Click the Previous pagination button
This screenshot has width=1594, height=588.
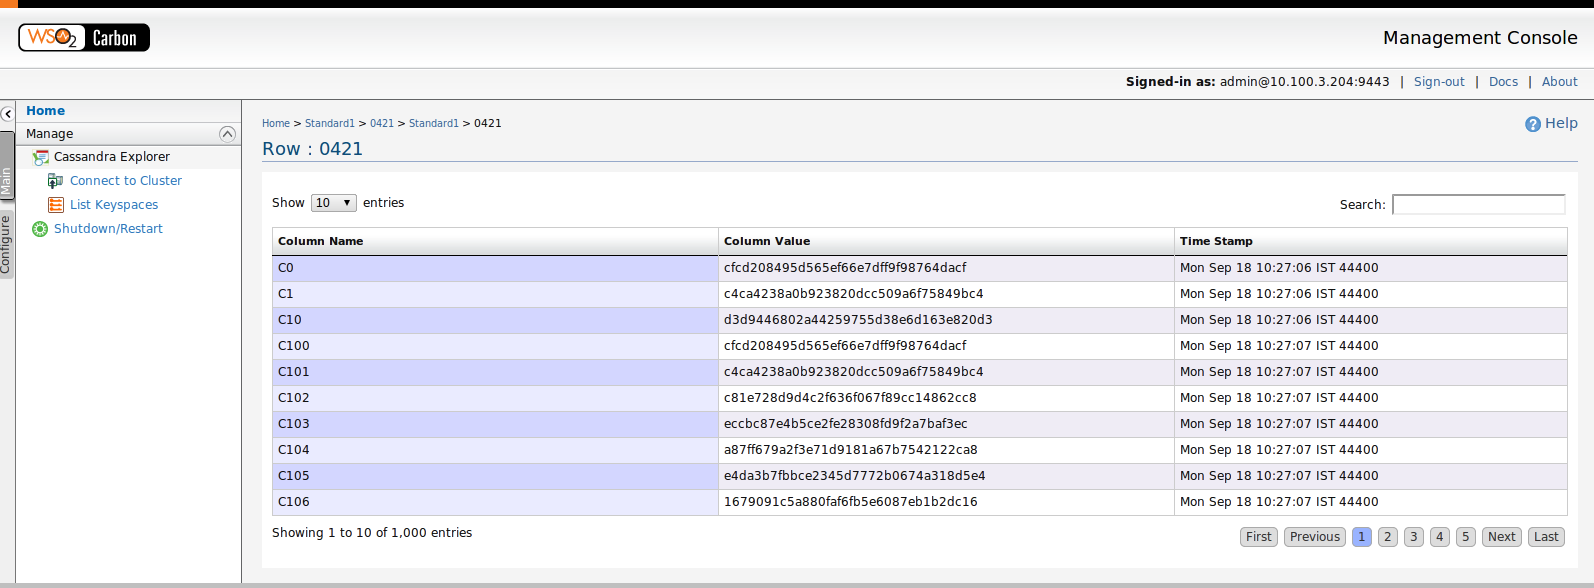(1315, 537)
